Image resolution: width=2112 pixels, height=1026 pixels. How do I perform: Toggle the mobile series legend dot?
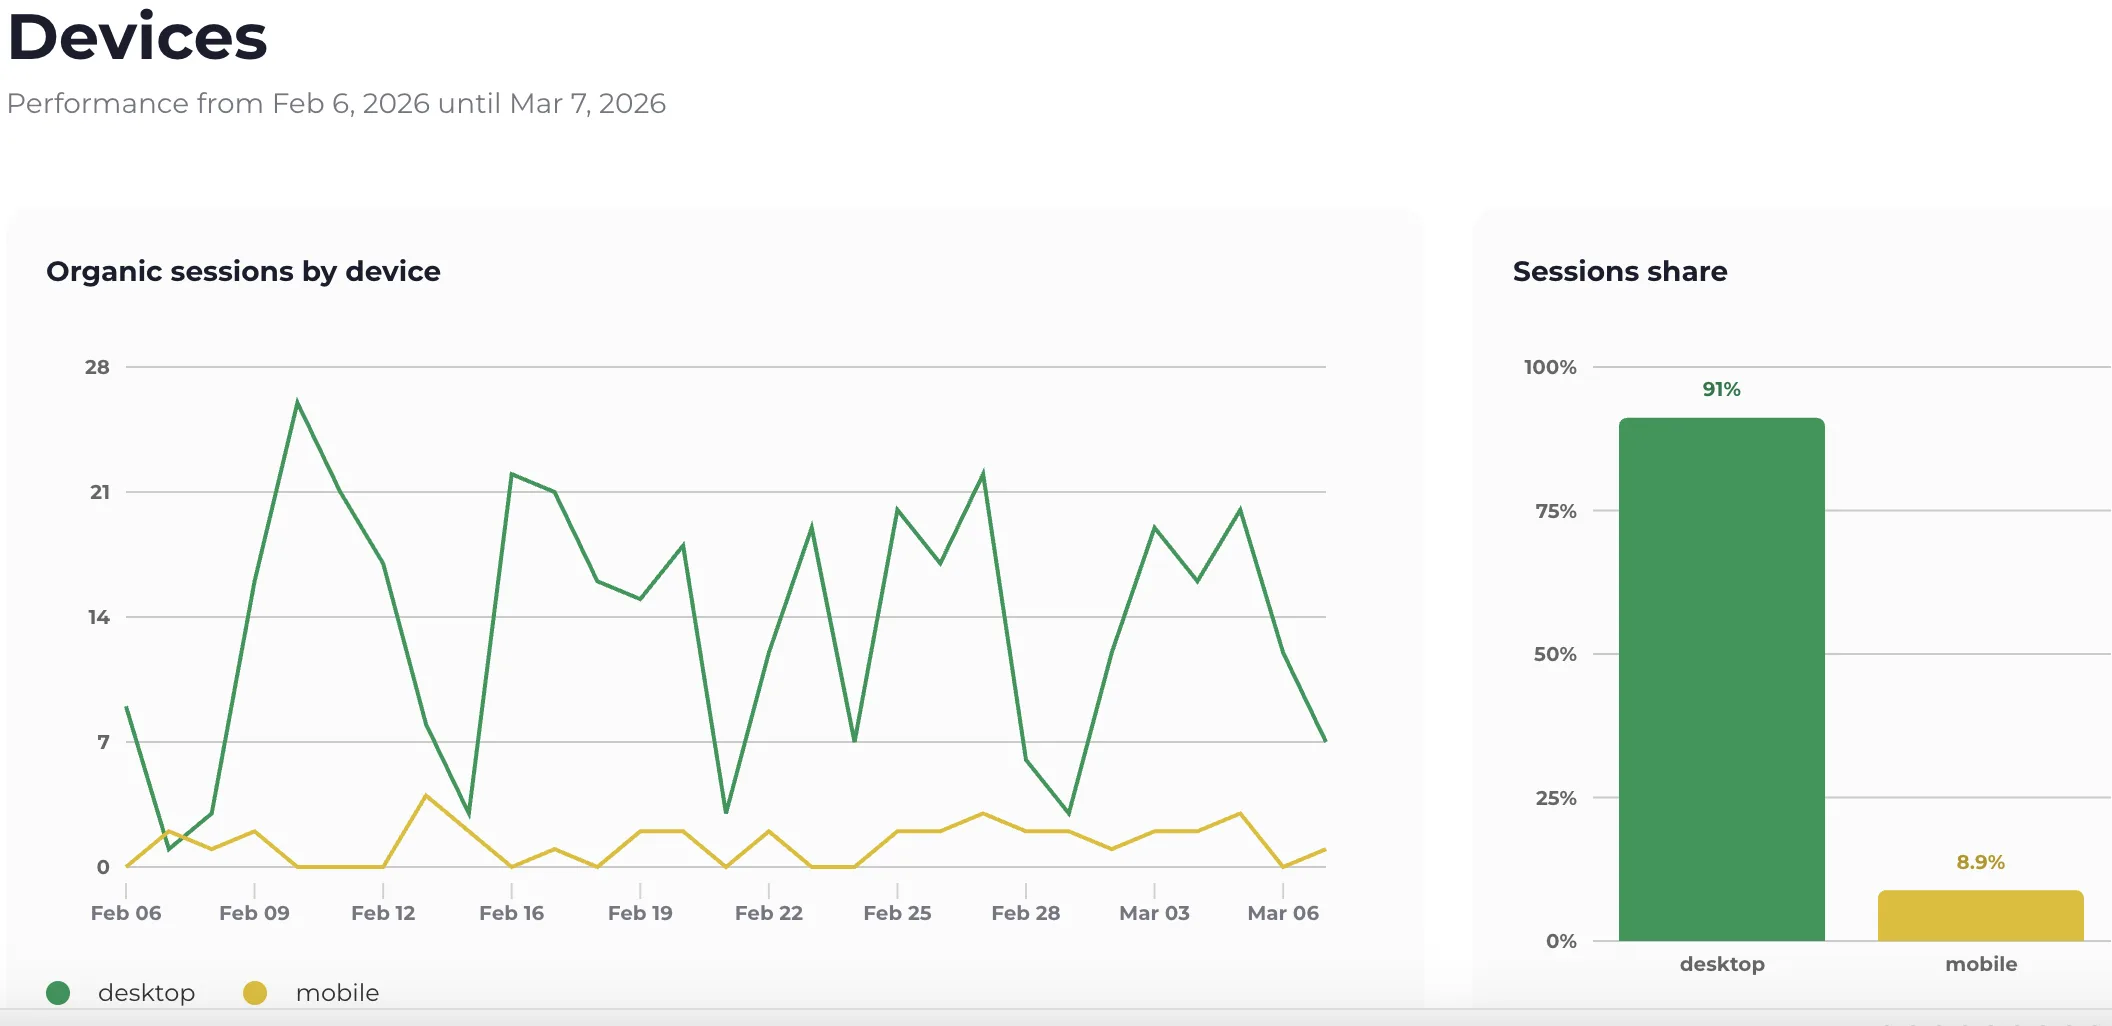click(x=255, y=992)
